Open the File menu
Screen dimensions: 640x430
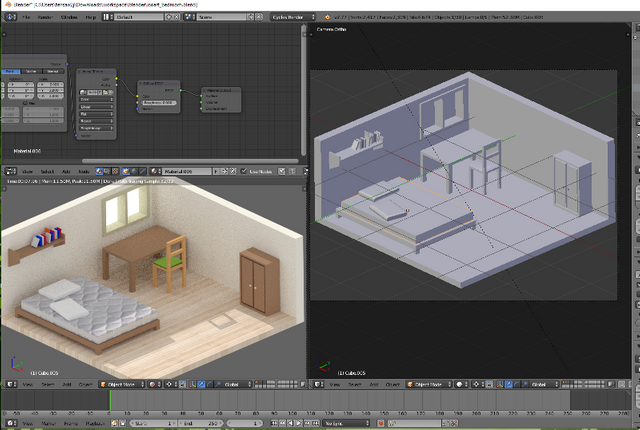click(x=26, y=17)
